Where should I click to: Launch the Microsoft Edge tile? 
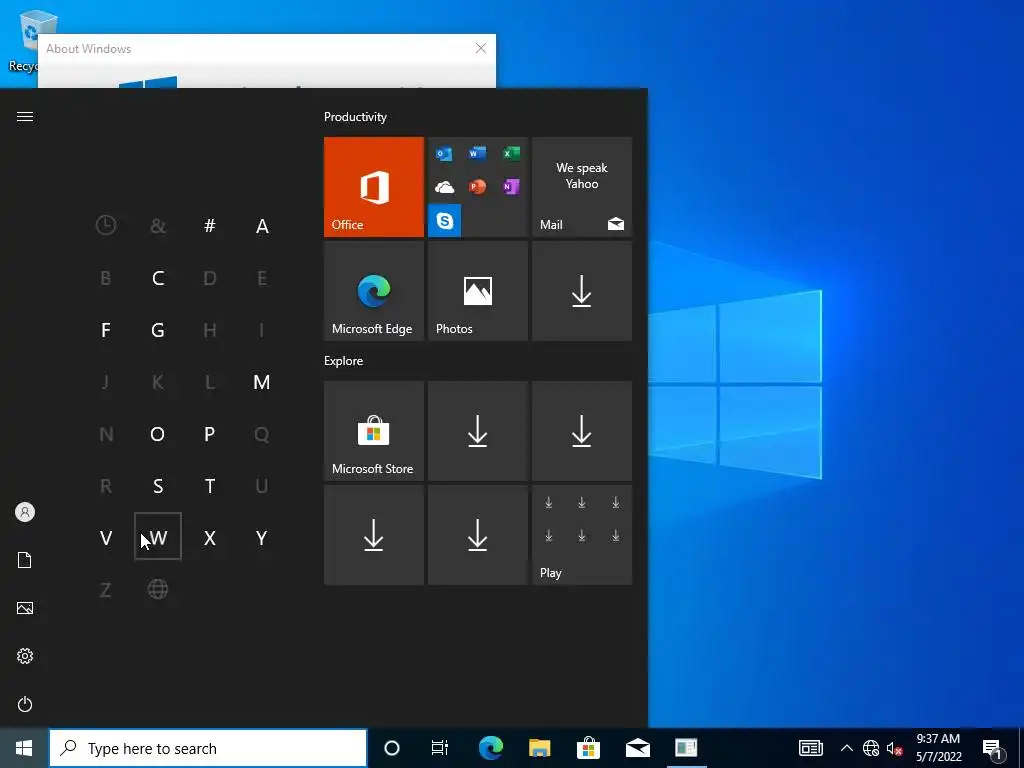coord(374,291)
